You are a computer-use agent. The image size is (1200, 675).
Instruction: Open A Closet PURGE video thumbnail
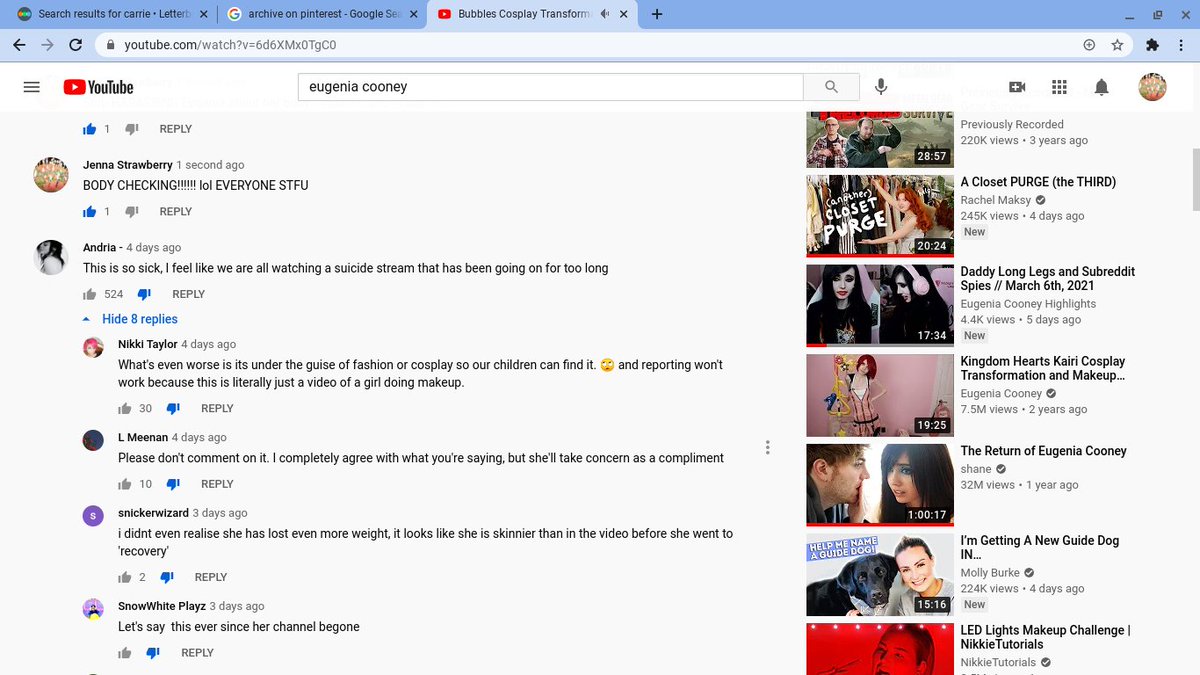pyautogui.click(x=880, y=216)
